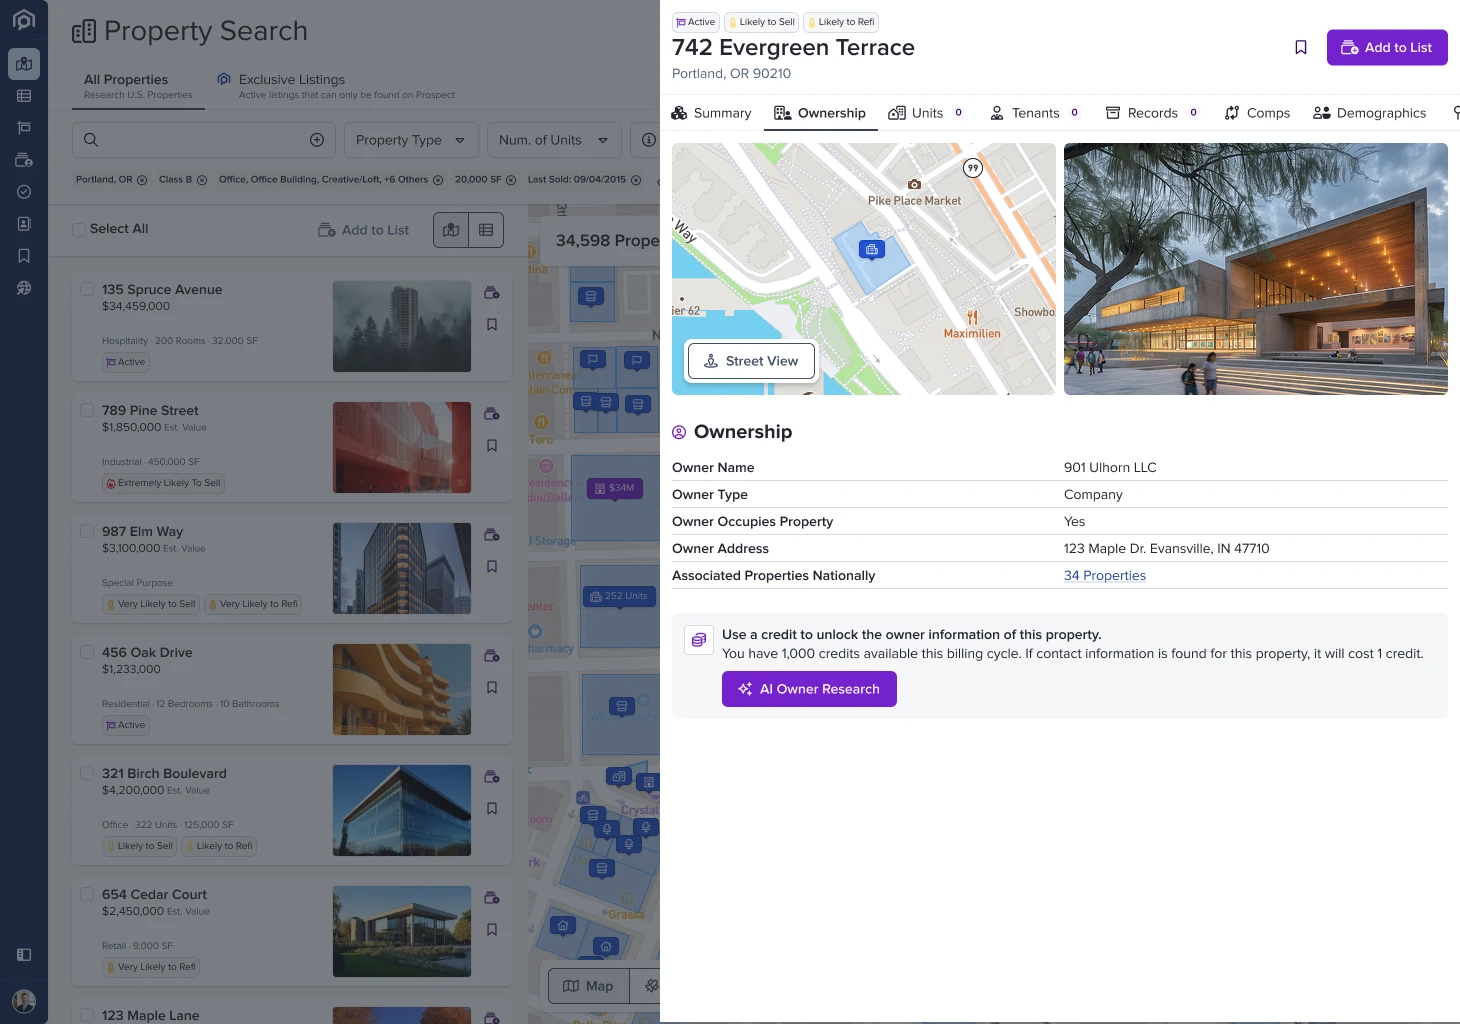Screen dimensions: 1460x1024
Task: Select the 789 Pine Street checkbox
Action: [87, 410]
